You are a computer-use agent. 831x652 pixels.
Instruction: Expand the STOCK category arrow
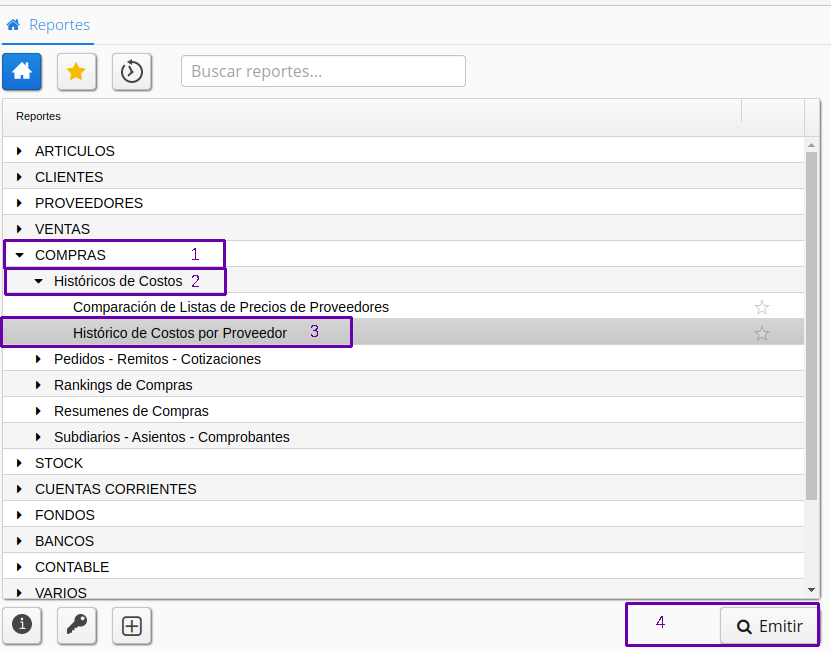[19, 463]
